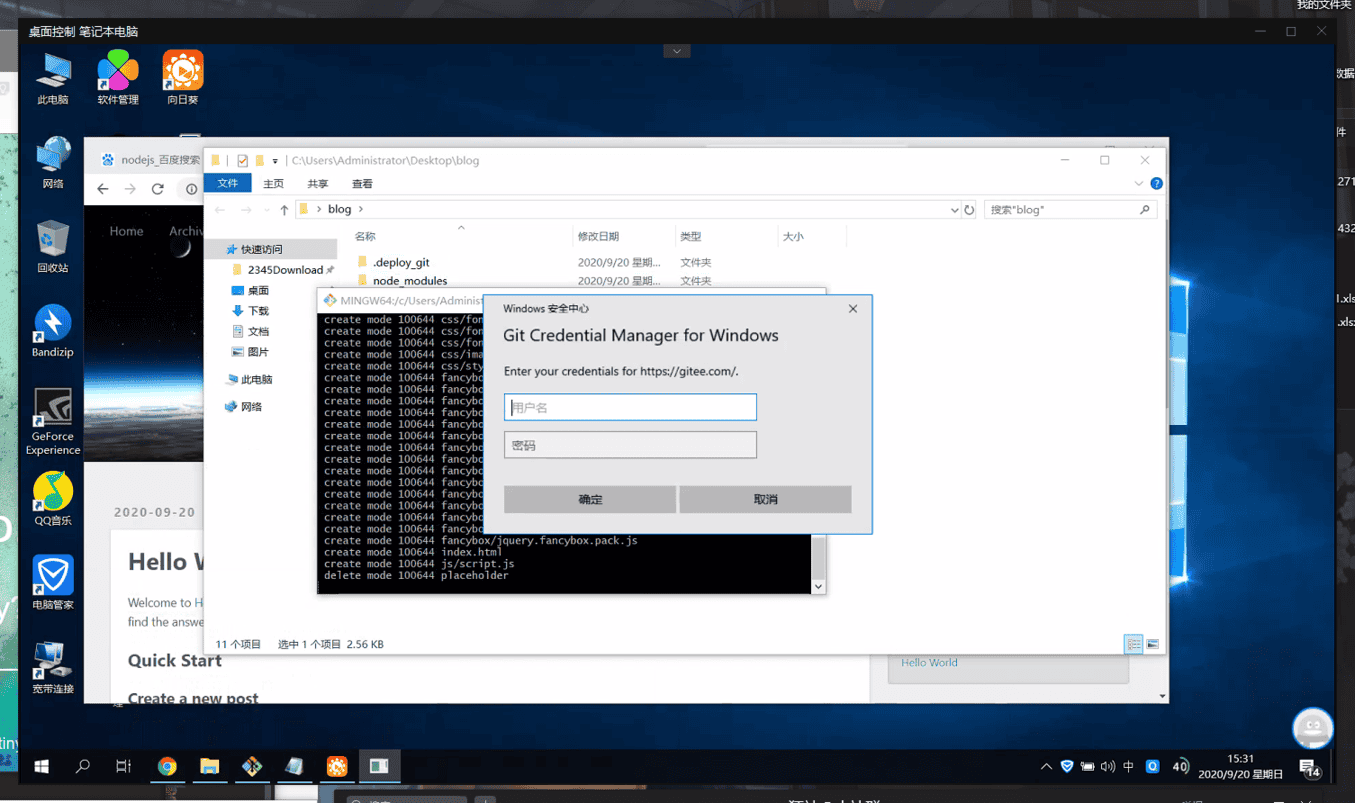Switch to the large icons view layout
Image resolution: width=1355 pixels, height=803 pixels.
(x=1153, y=644)
